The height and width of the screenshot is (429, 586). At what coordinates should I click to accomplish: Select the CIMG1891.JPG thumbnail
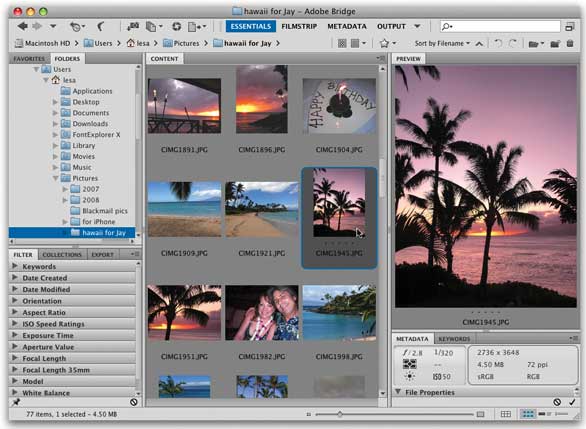pyautogui.click(x=184, y=106)
